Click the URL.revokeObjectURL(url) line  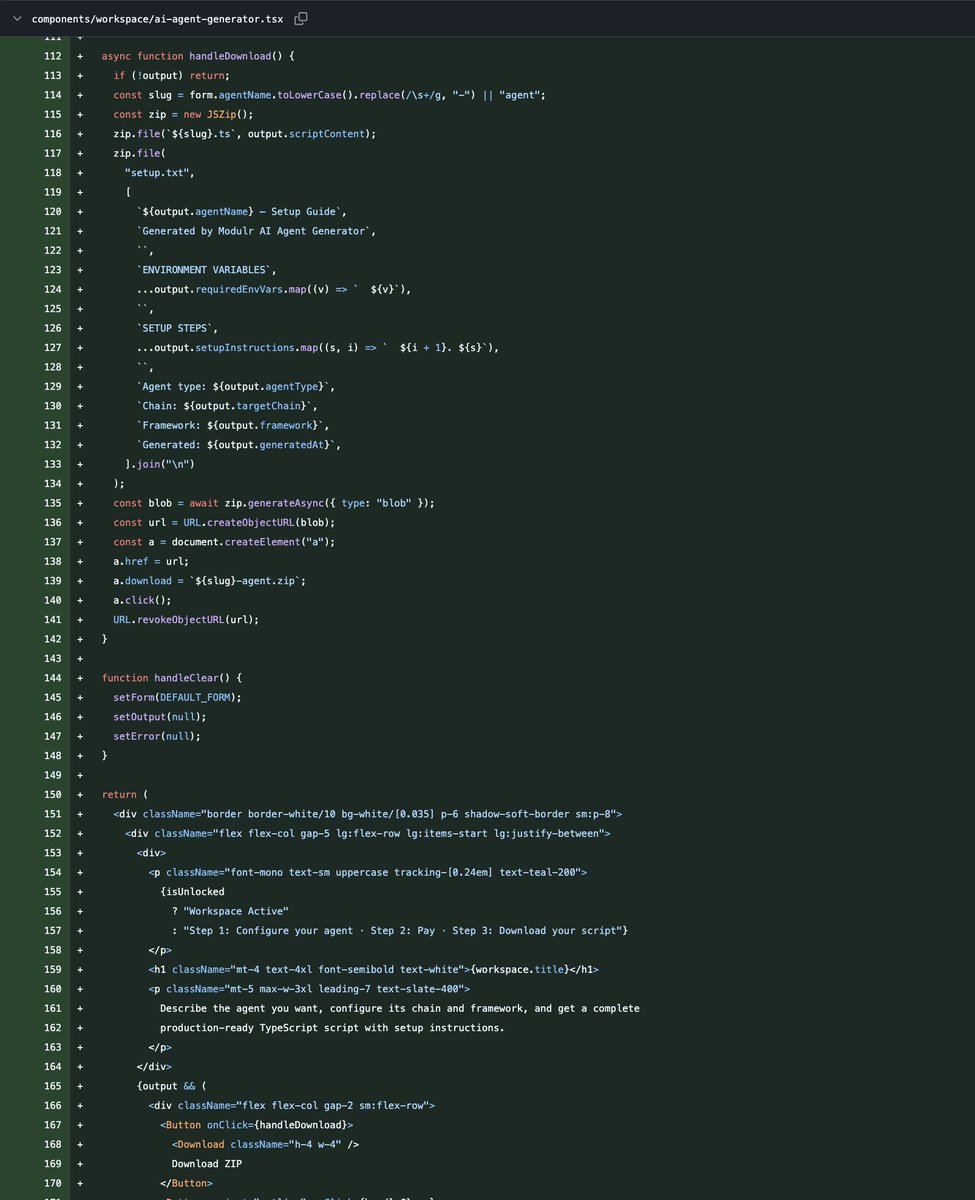click(186, 620)
